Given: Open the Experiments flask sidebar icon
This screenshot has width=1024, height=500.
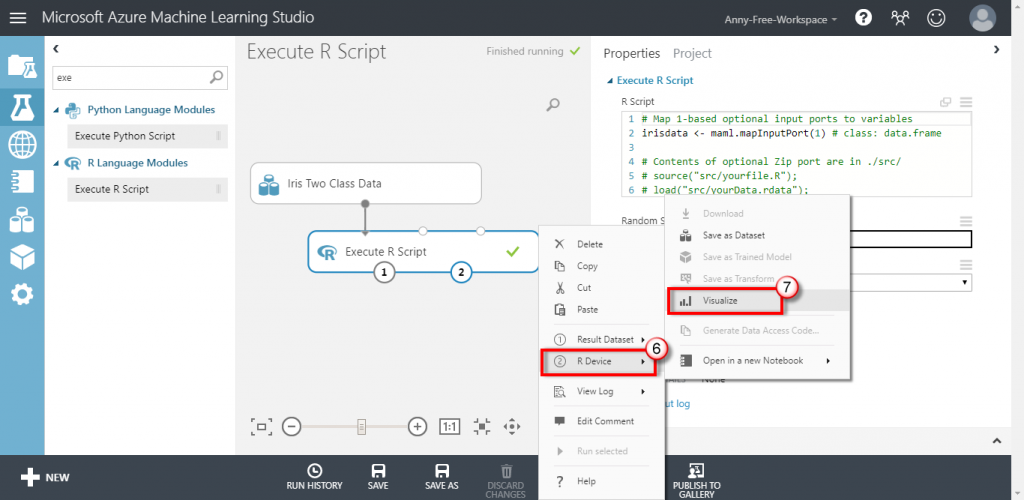Looking at the screenshot, I should tap(22, 106).
